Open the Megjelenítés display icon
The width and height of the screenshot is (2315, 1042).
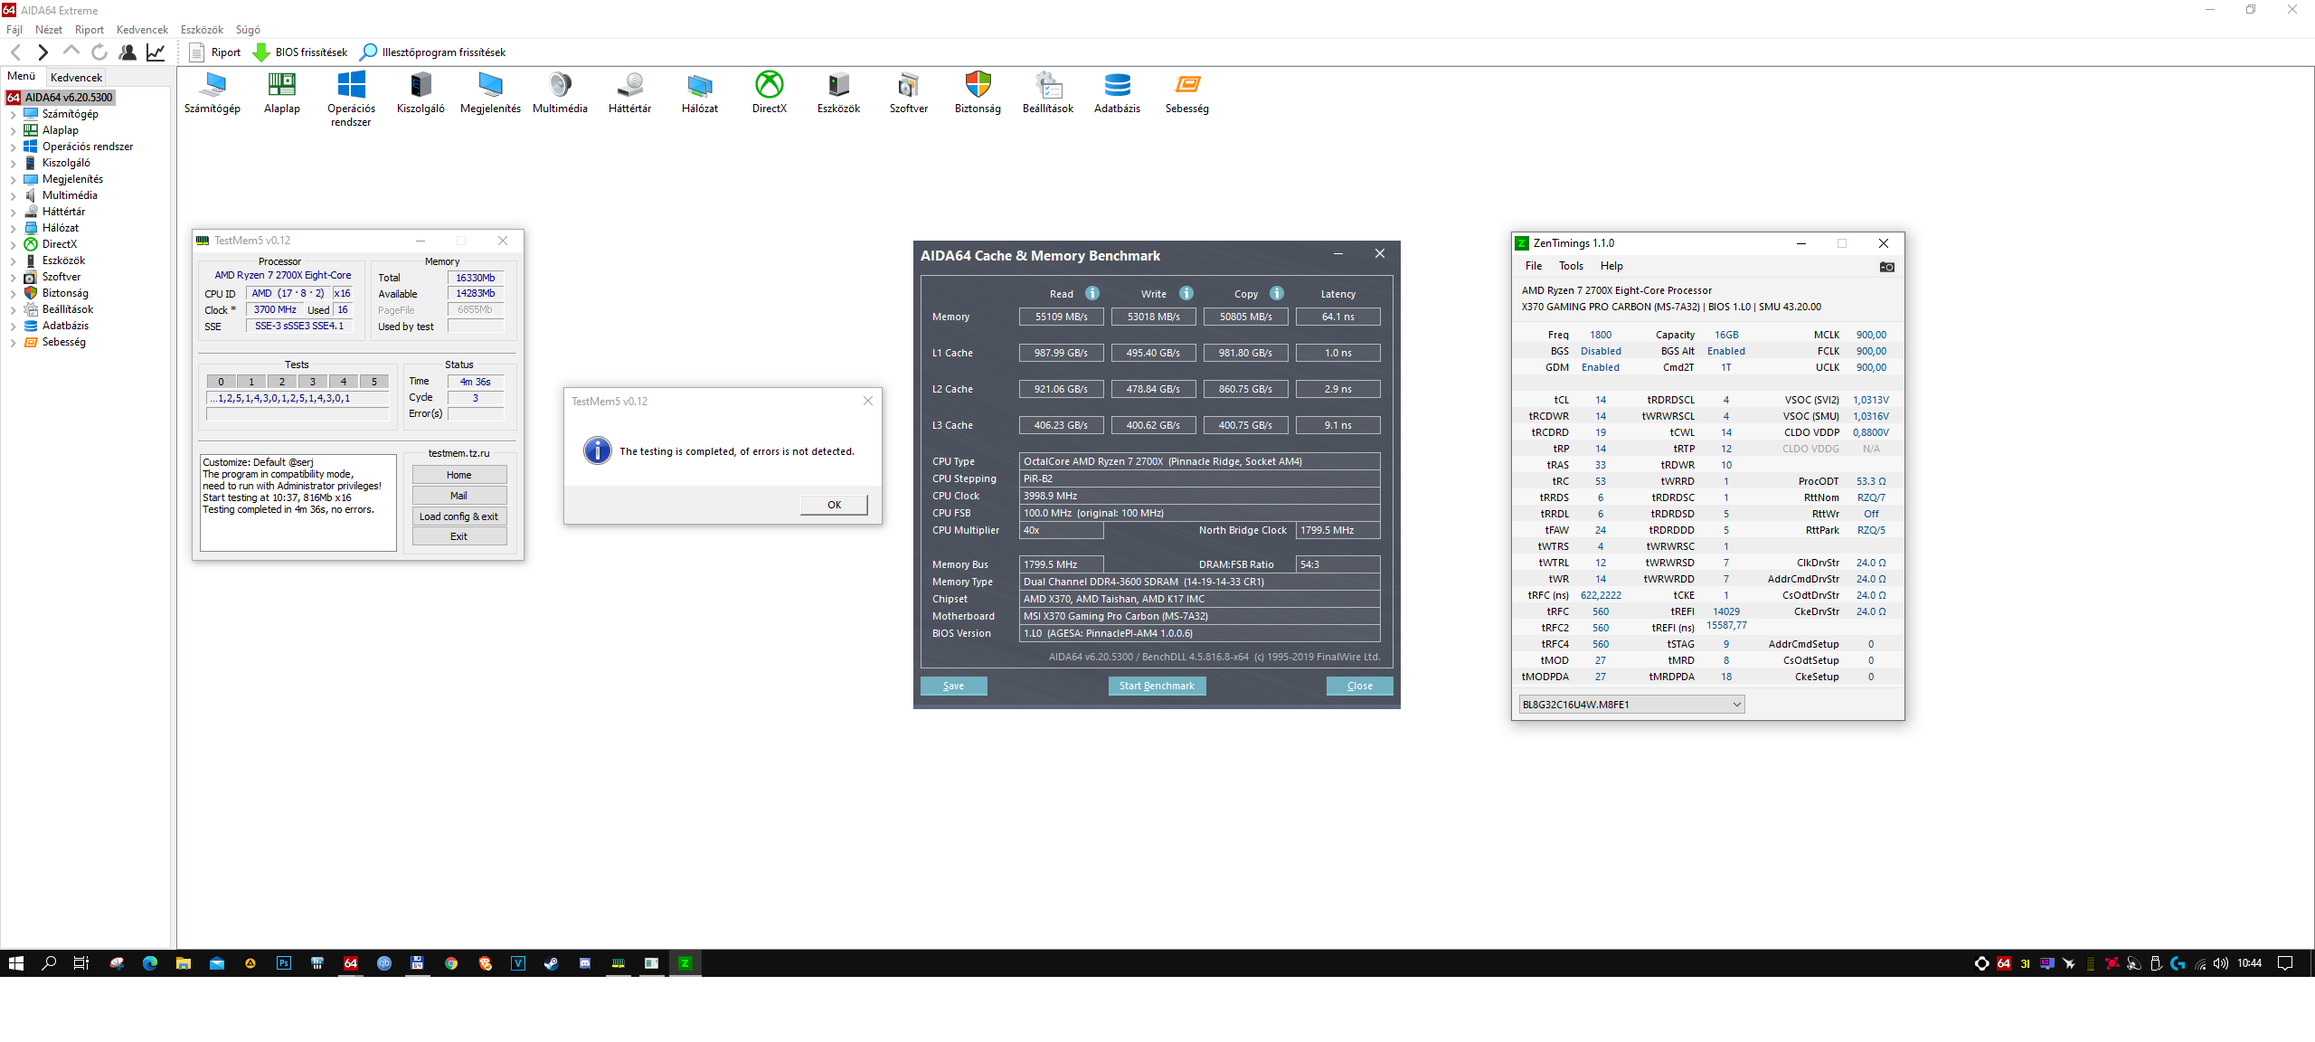490,93
